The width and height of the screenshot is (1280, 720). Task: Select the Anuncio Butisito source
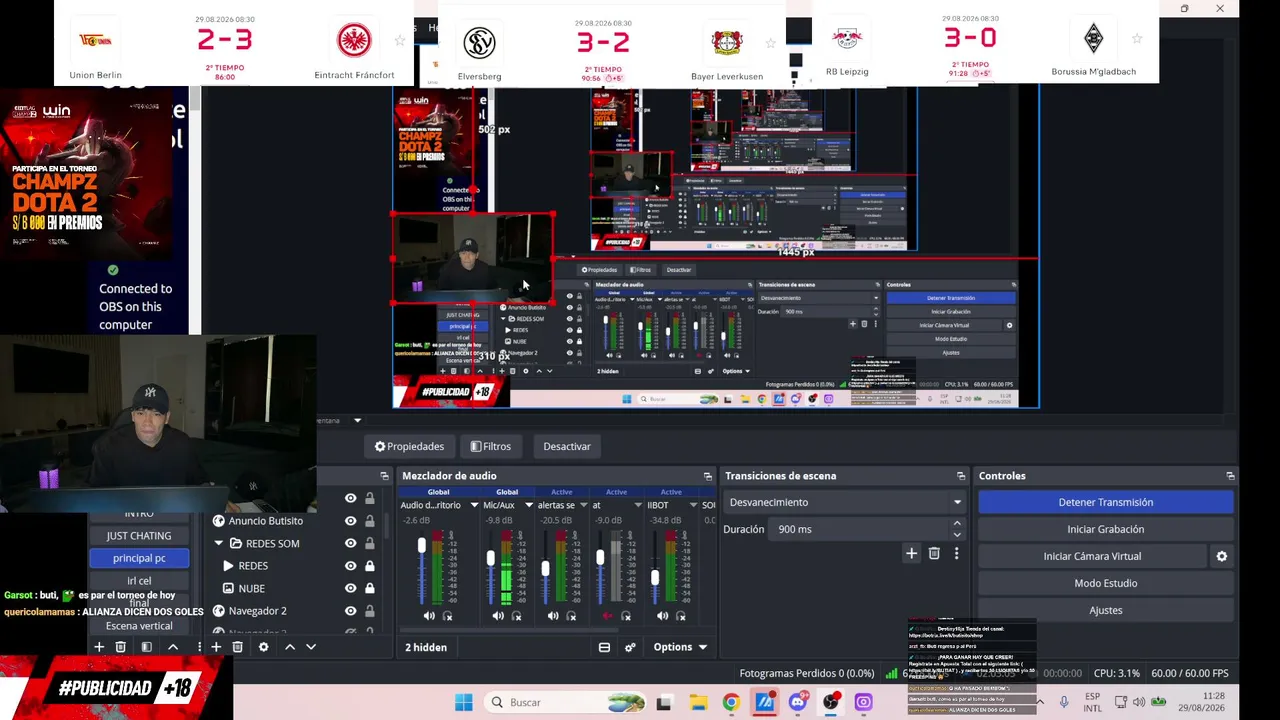click(x=265, y=521)
